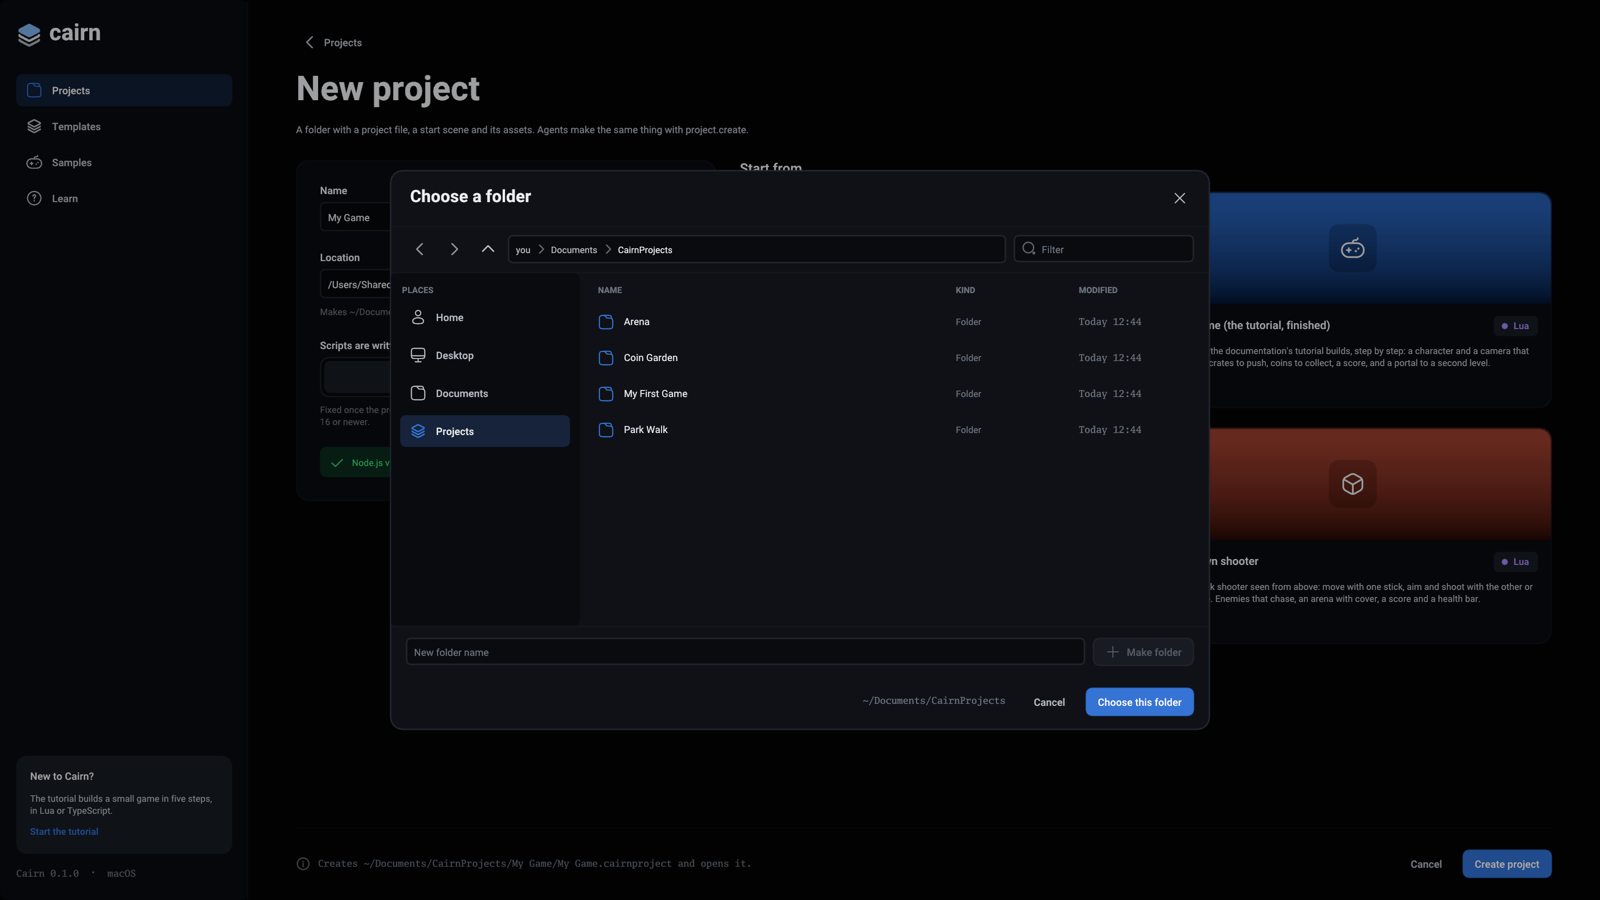Click the CairnProjects breadcrumb segment
Screen dimensions: 1600x900
click(645, 250)
